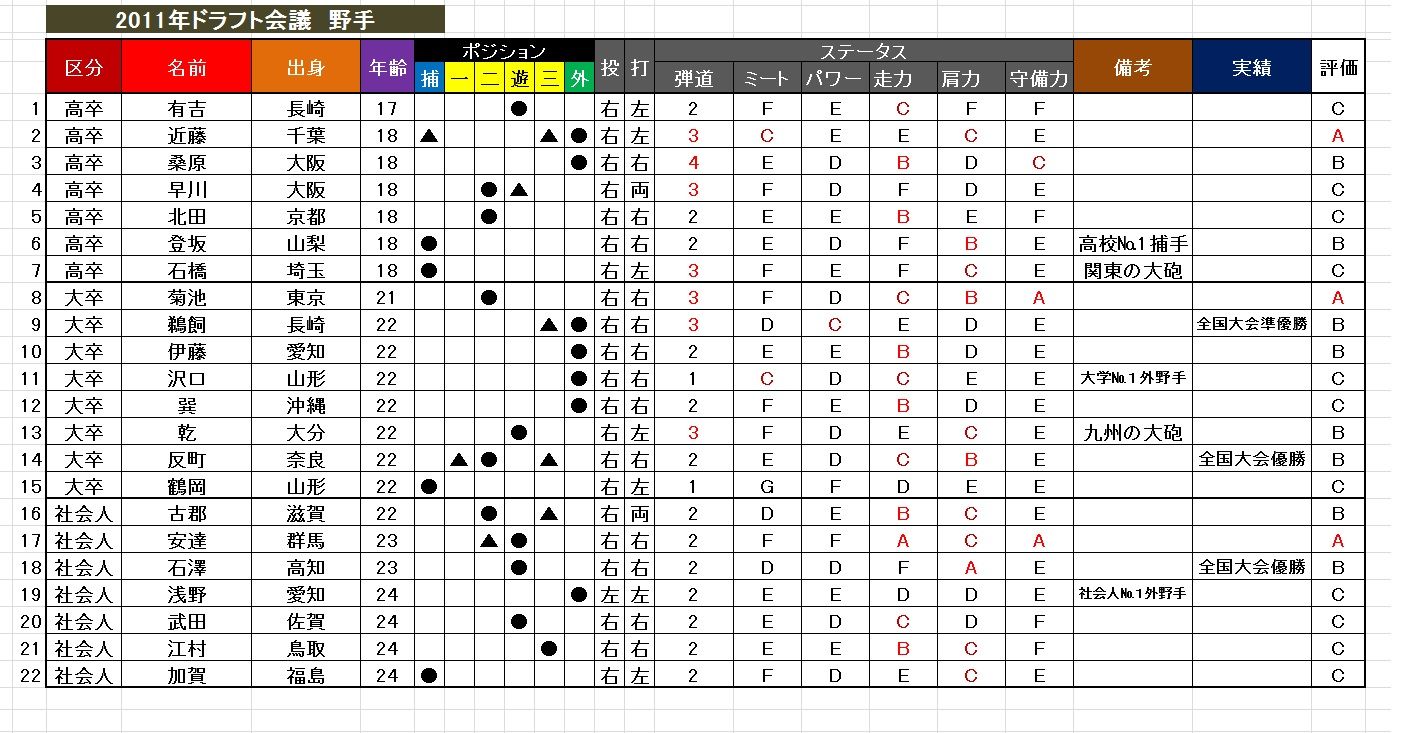The height and width of the screenshot is (733, 1416).
Task: Click the blue 捕 position header
Action: click(x=430, y=80)
